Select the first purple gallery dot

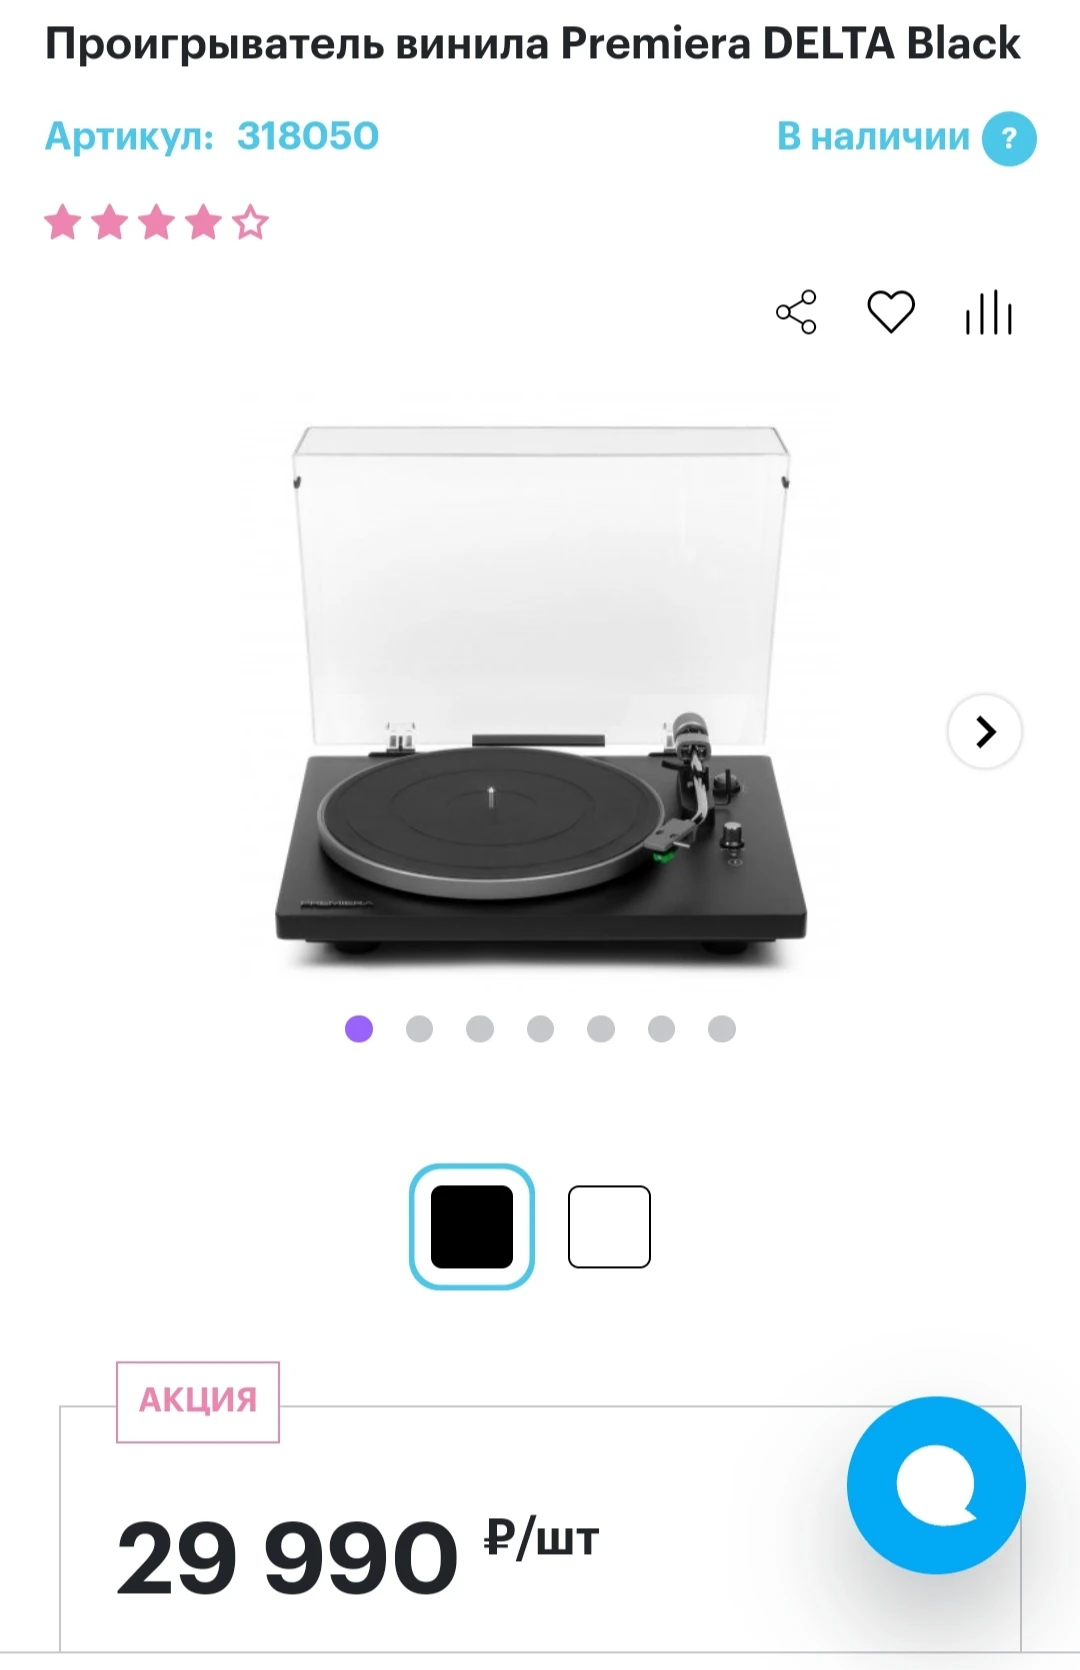[x=359, y=1029]
